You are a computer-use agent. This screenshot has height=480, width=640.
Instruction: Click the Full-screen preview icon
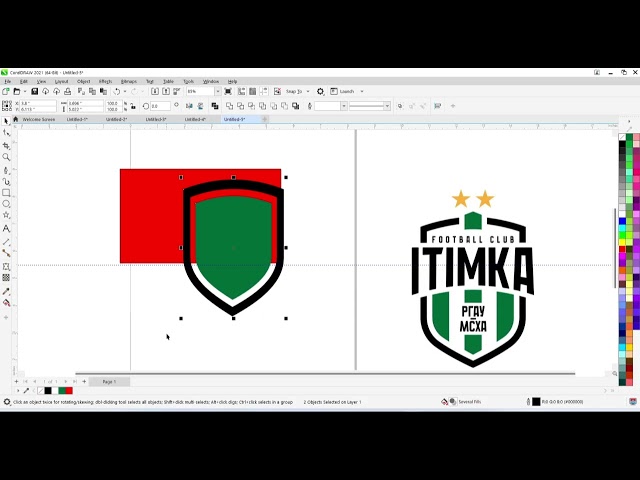click(x=228, y=91)
